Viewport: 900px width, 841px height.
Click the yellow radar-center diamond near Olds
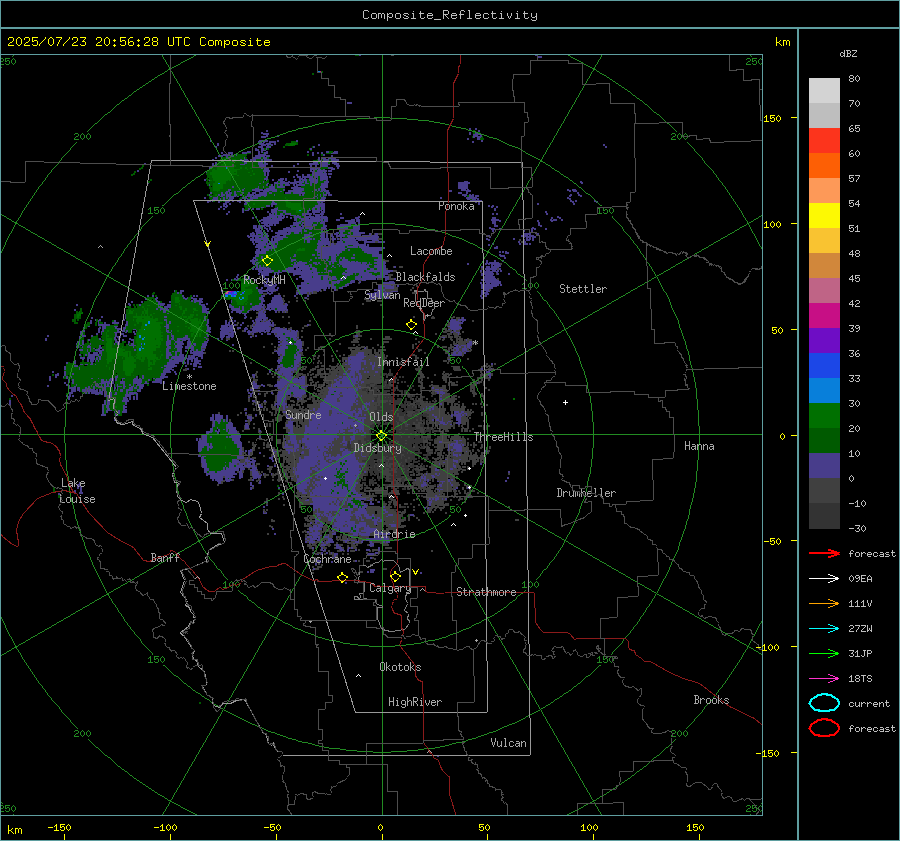click(x=382, y=435)
